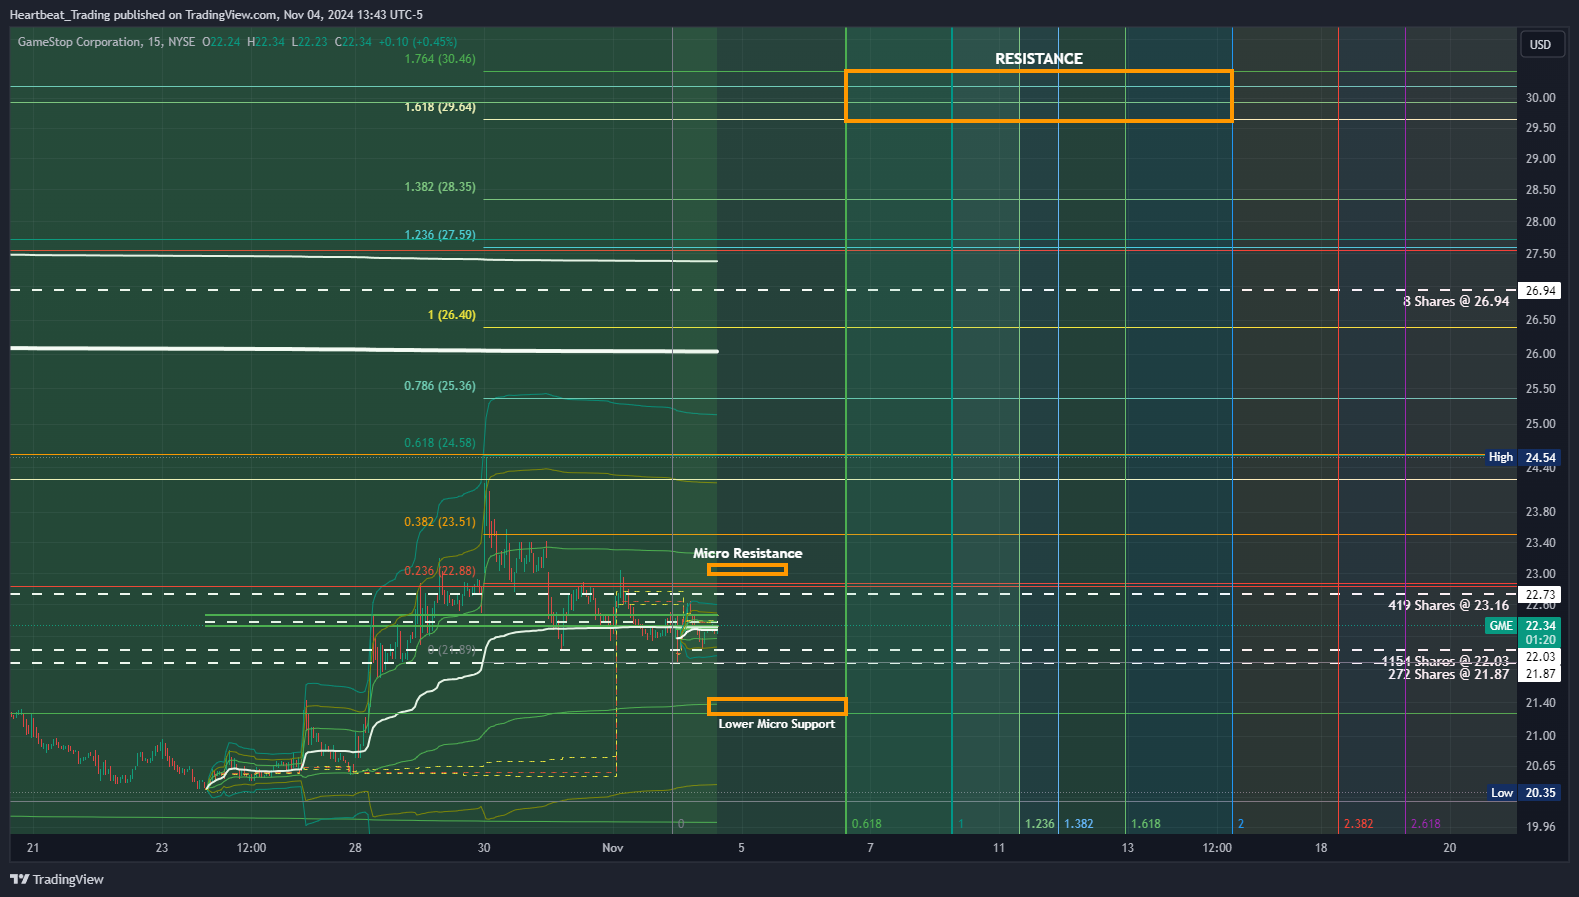The image size is (1579, 897).
Task: Click the bottom 1.382 time-zone Fib label
Action: point(1078,824)
